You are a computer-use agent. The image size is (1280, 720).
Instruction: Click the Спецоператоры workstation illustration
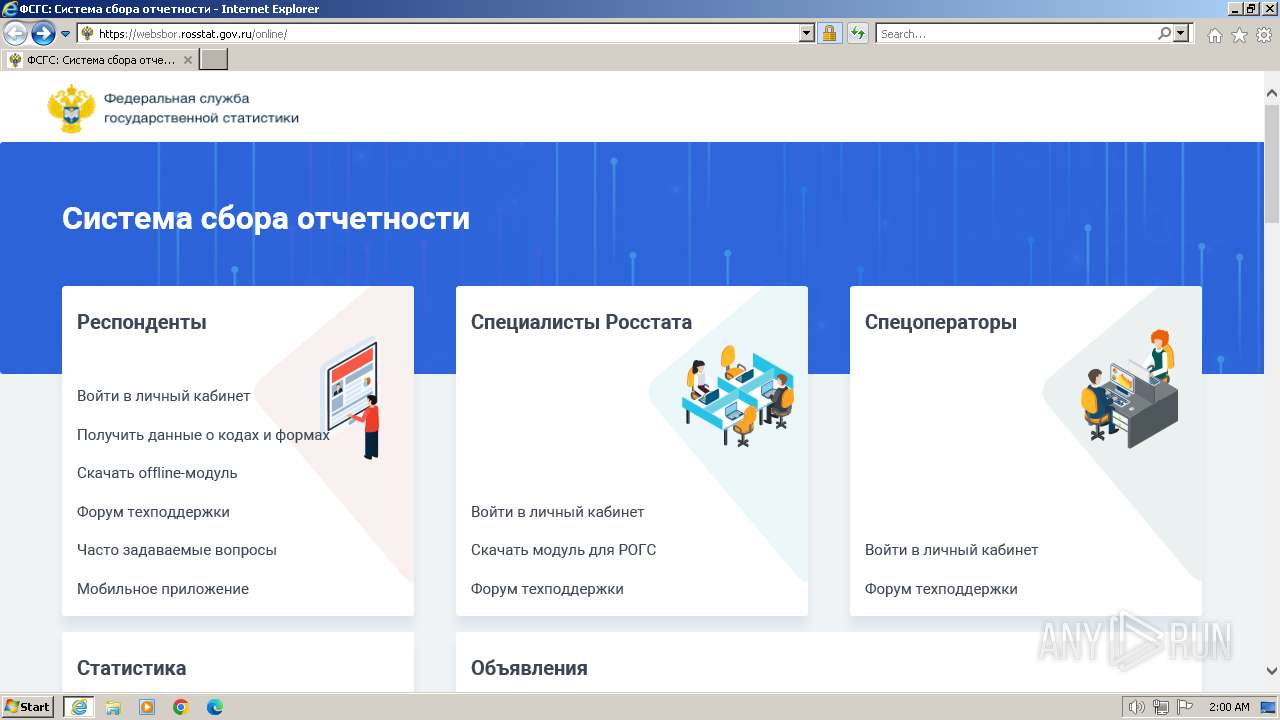click(x=1130, y=388)
